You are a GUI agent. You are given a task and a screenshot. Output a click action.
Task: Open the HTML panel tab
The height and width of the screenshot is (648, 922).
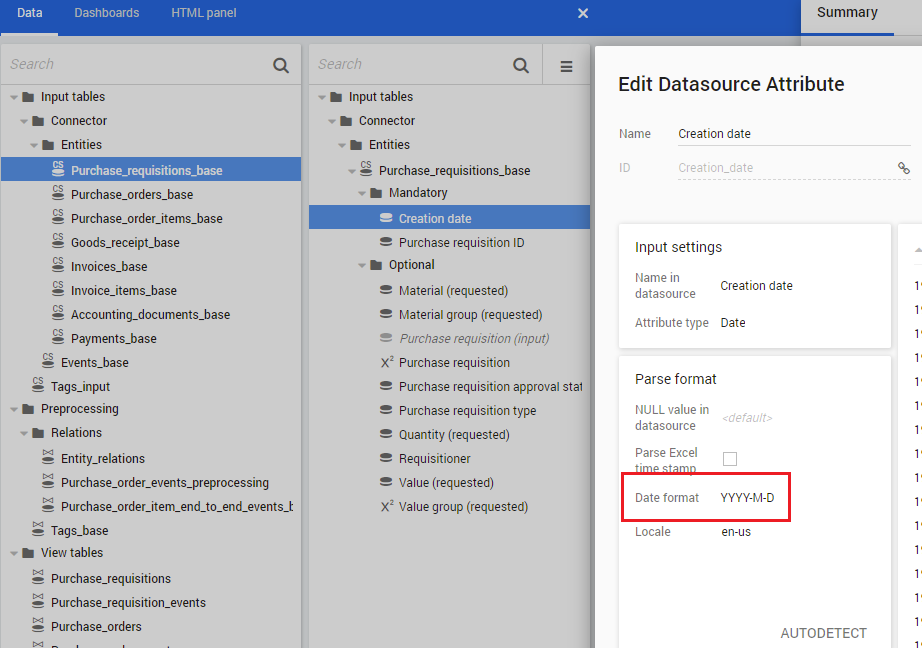pyautogui.click(x=203, y=13)
